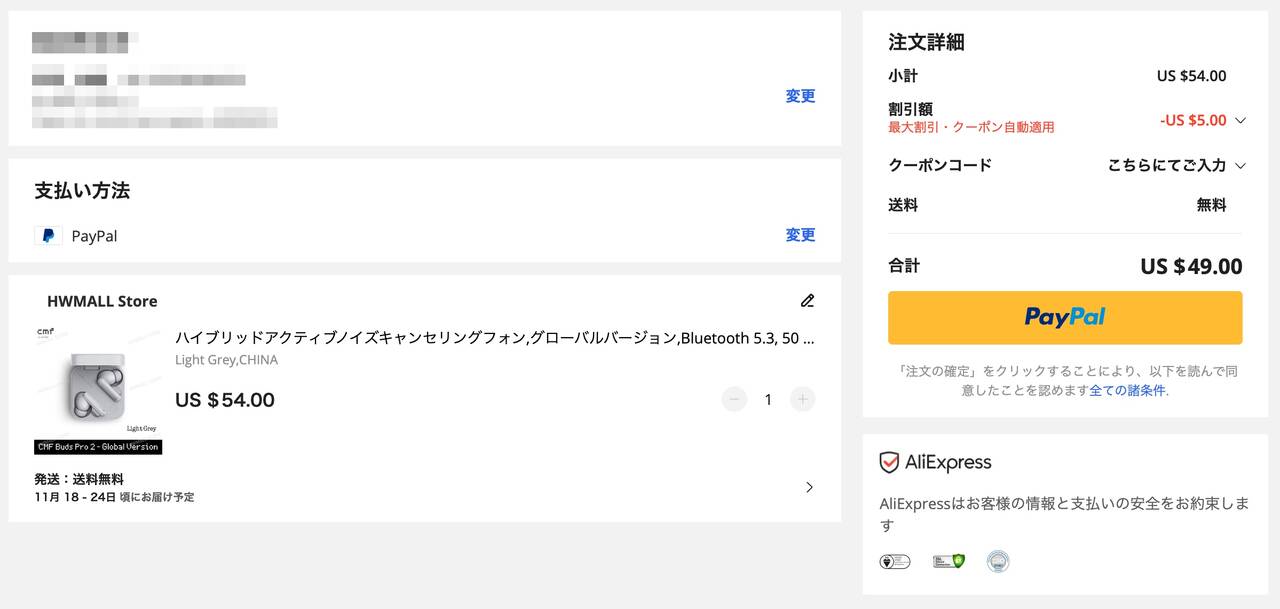This screenshot has width=1280, height=609.
Task: Pay with the yellow PayPal button
Action: coord(1065,318)
